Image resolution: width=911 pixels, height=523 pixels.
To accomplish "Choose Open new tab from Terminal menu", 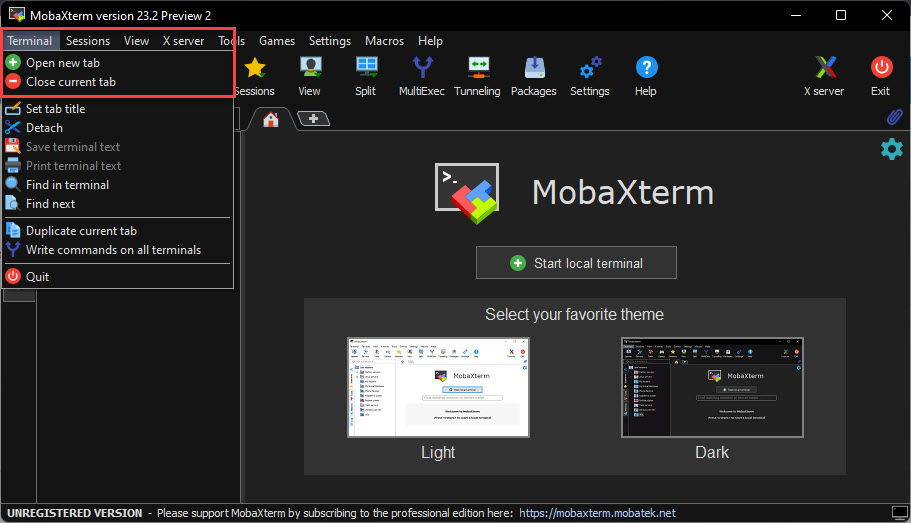I will click(118, 63).
